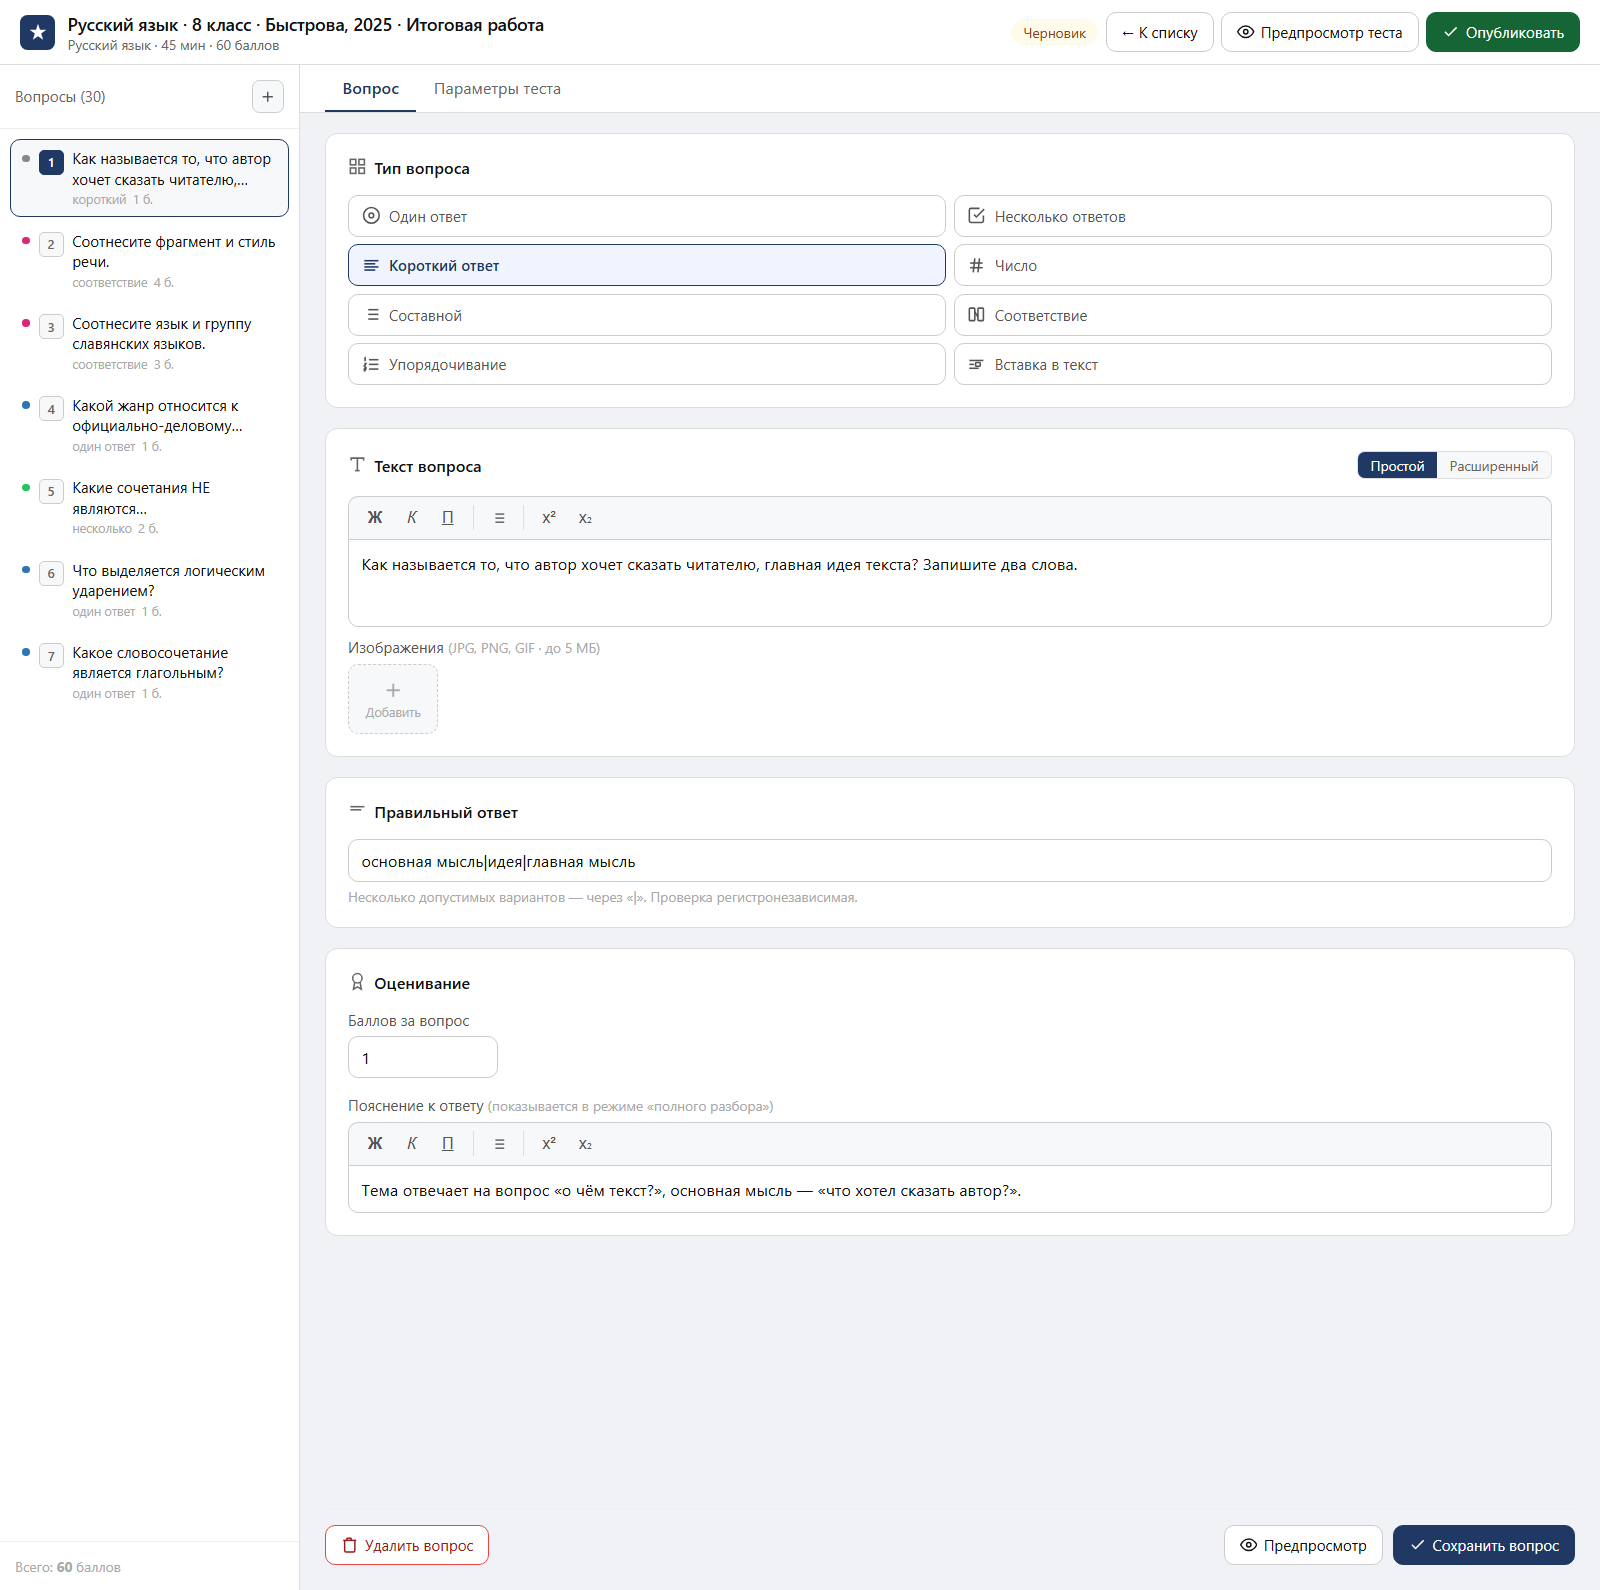Viewport: 1600px width, 1590px height.
Task: Apply superscript in question text toolbar
Action: [549, 518]
